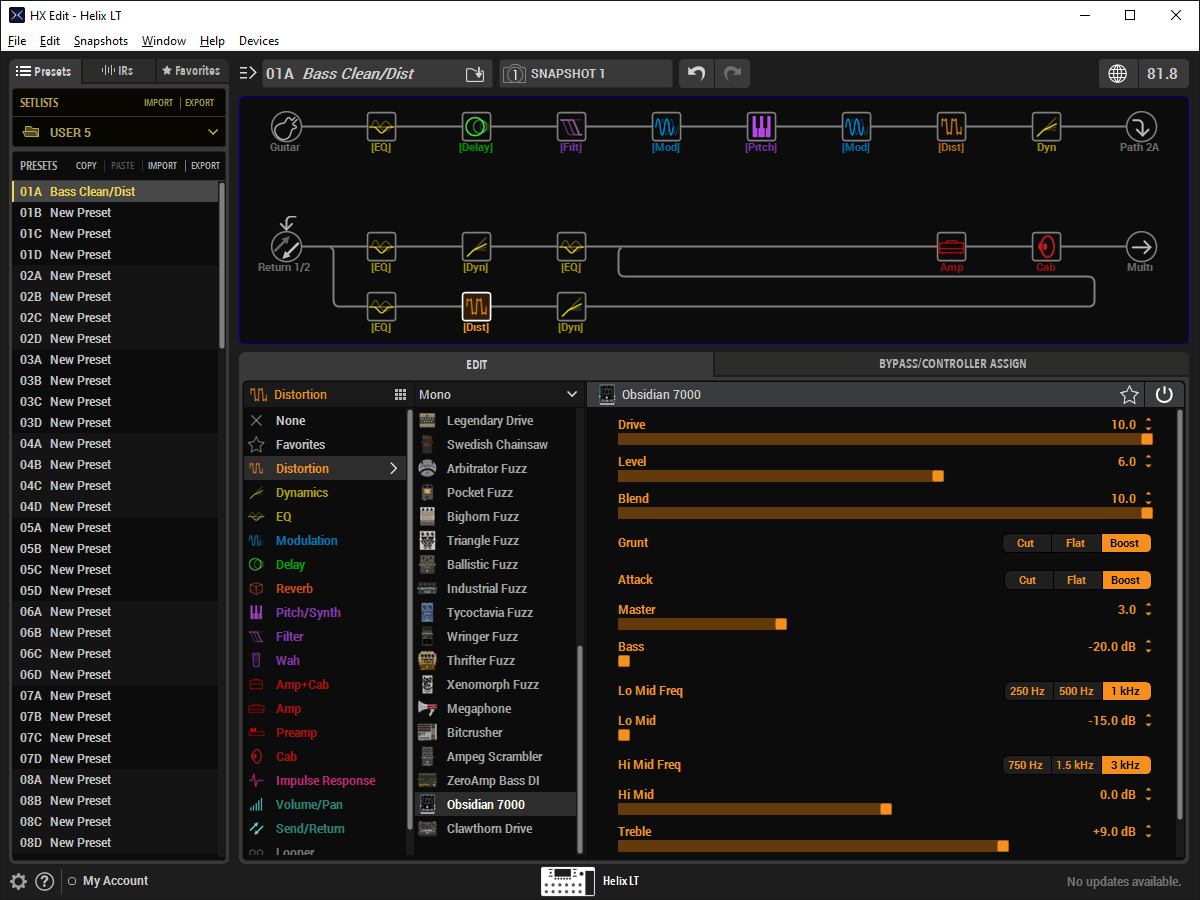Open the globe network icon

1118,74
